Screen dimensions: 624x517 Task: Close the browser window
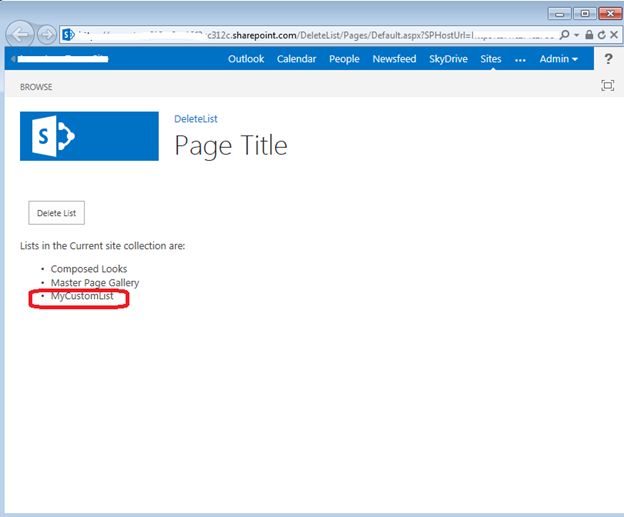tap(610, 14)
